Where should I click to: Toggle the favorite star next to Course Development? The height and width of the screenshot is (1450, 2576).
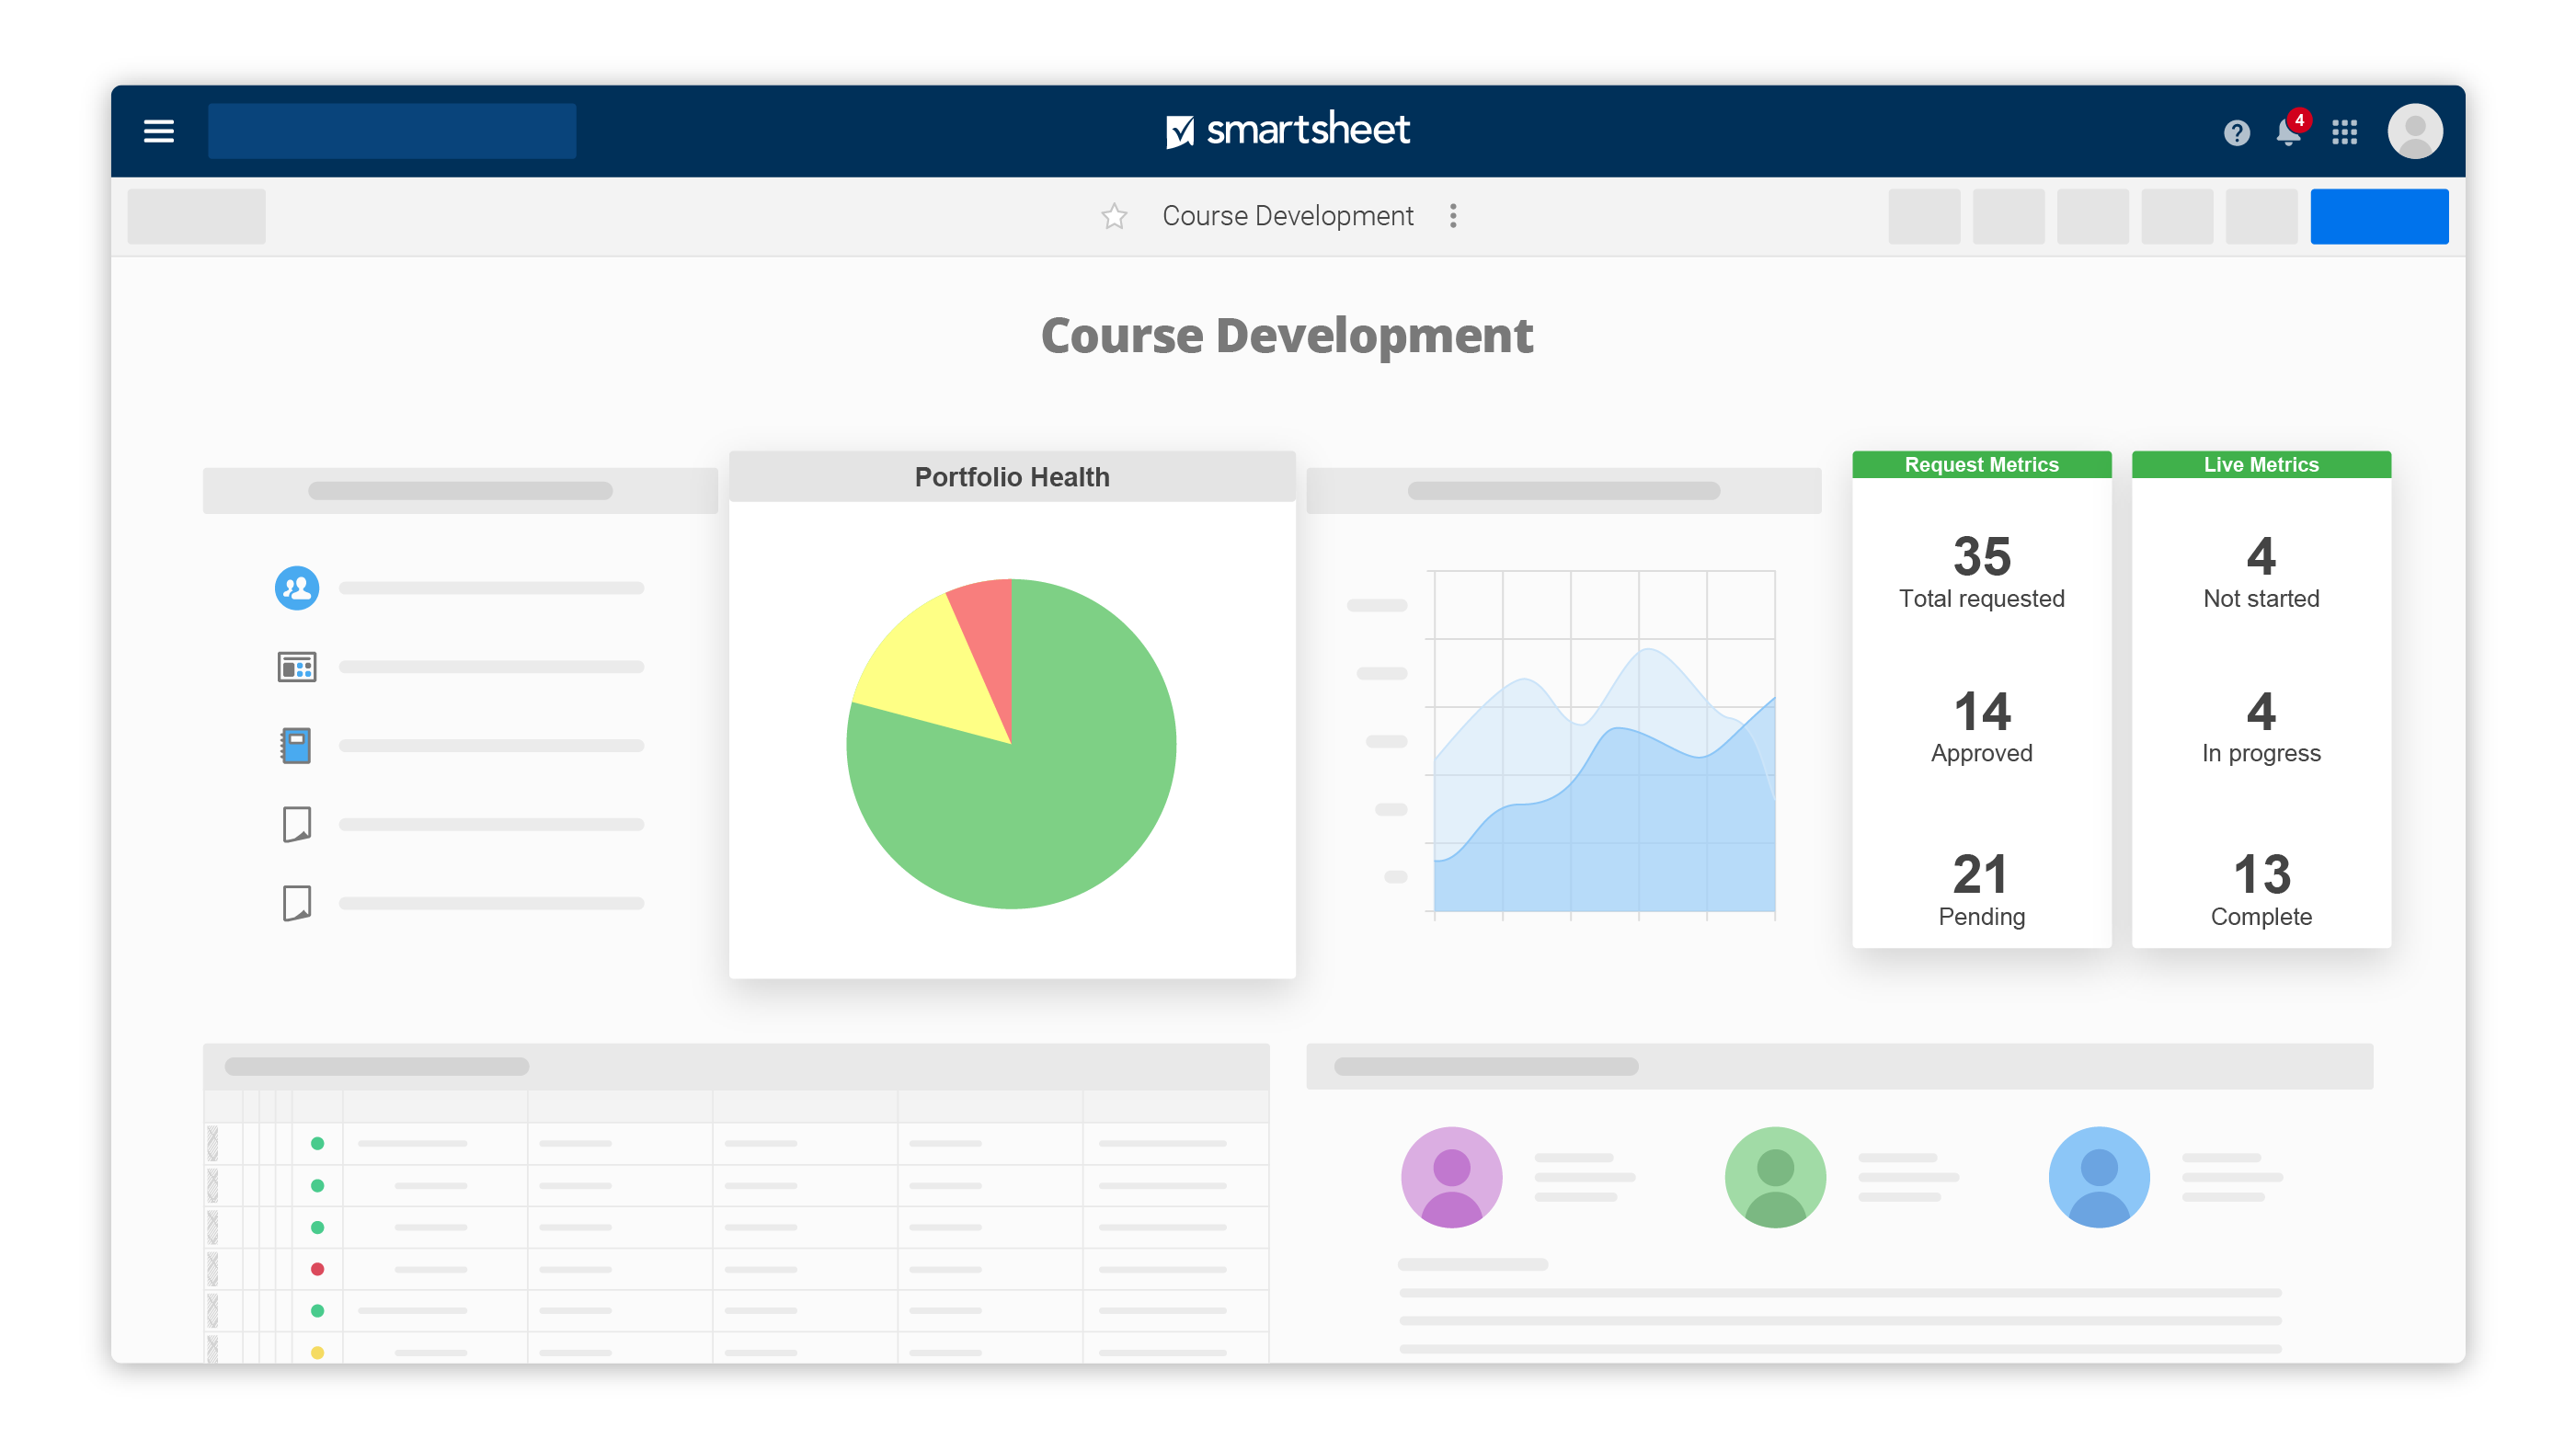[1113, 215]
